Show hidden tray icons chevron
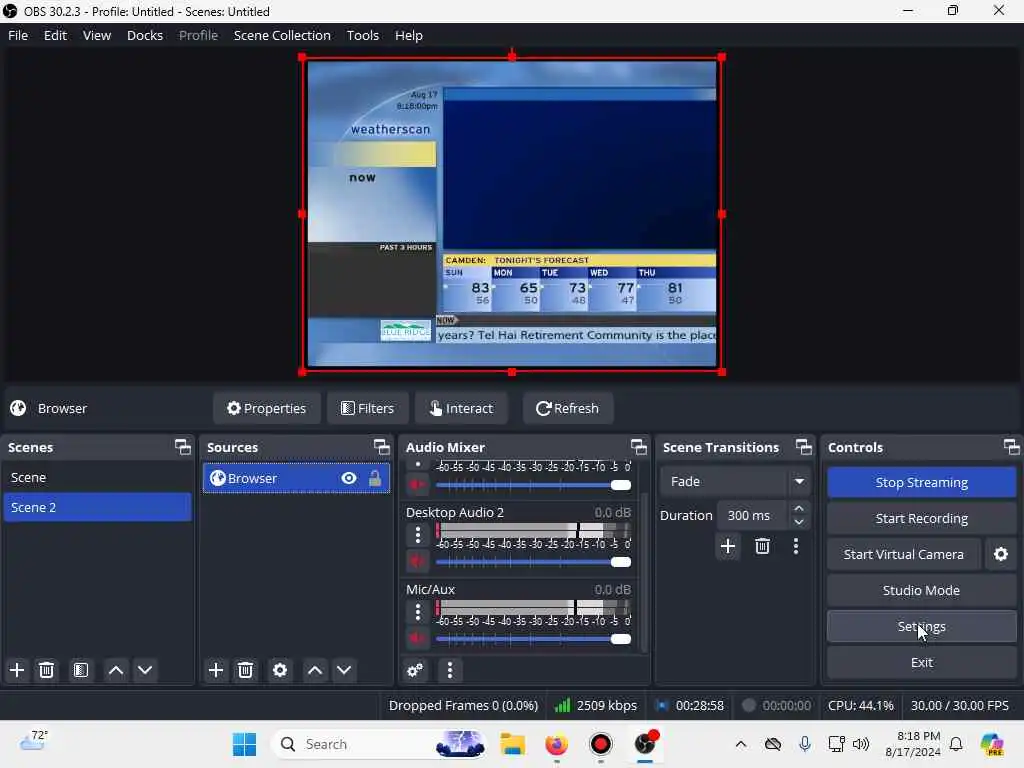 [741, 744]
